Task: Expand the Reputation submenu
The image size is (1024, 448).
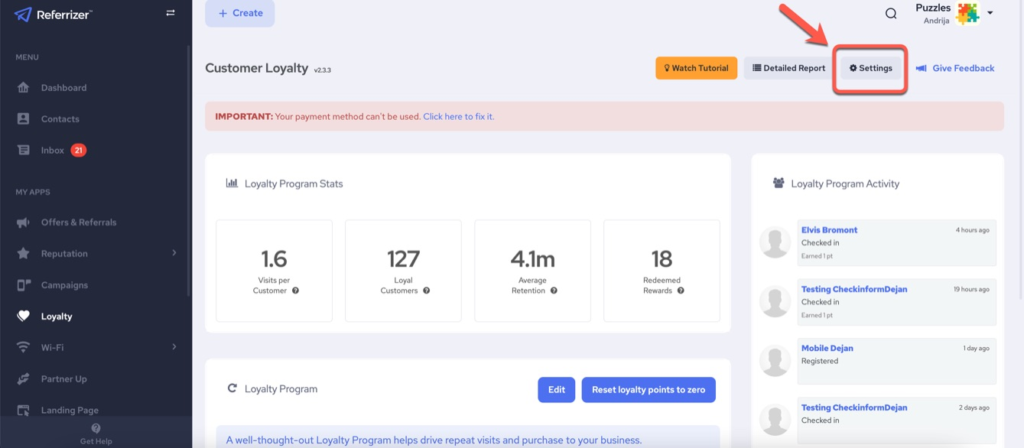Action: point(174,253)
